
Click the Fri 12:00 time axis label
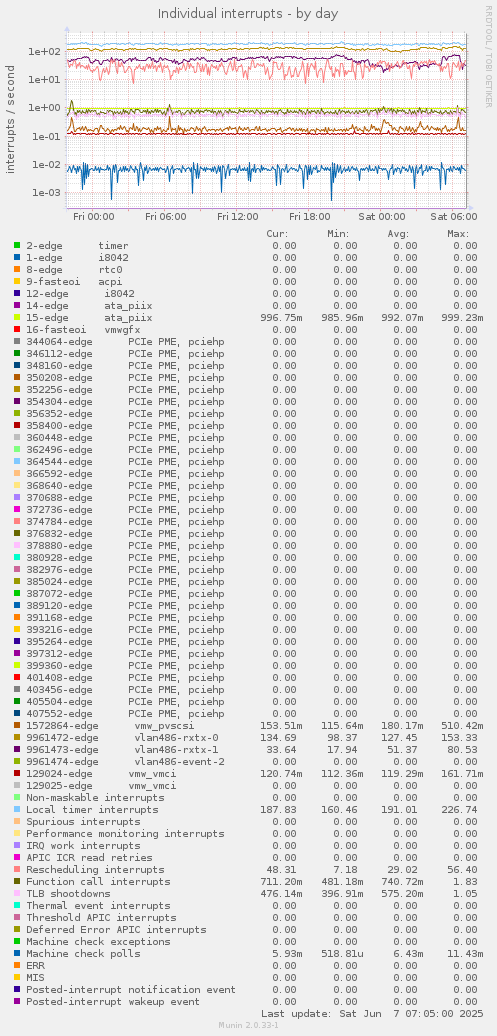(x=237, y=216)
